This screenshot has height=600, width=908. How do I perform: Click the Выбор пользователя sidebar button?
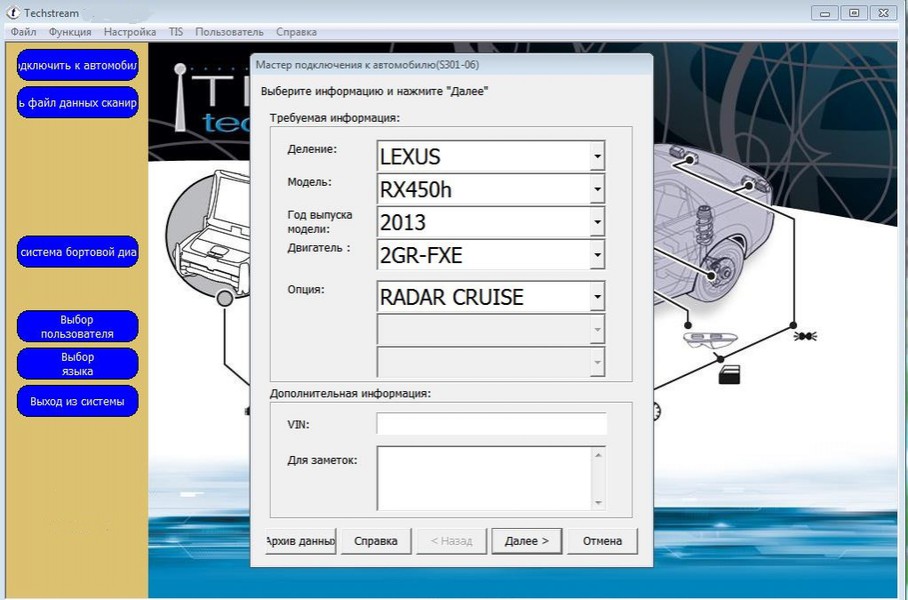tap(77, 327)
